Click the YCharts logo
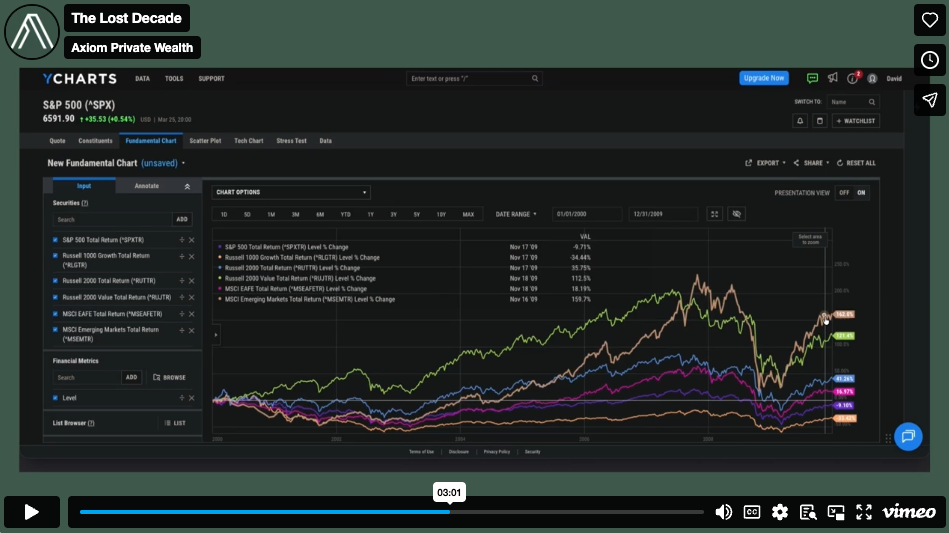The width and height of the screenshot is (949, 533). coord(79,79)
